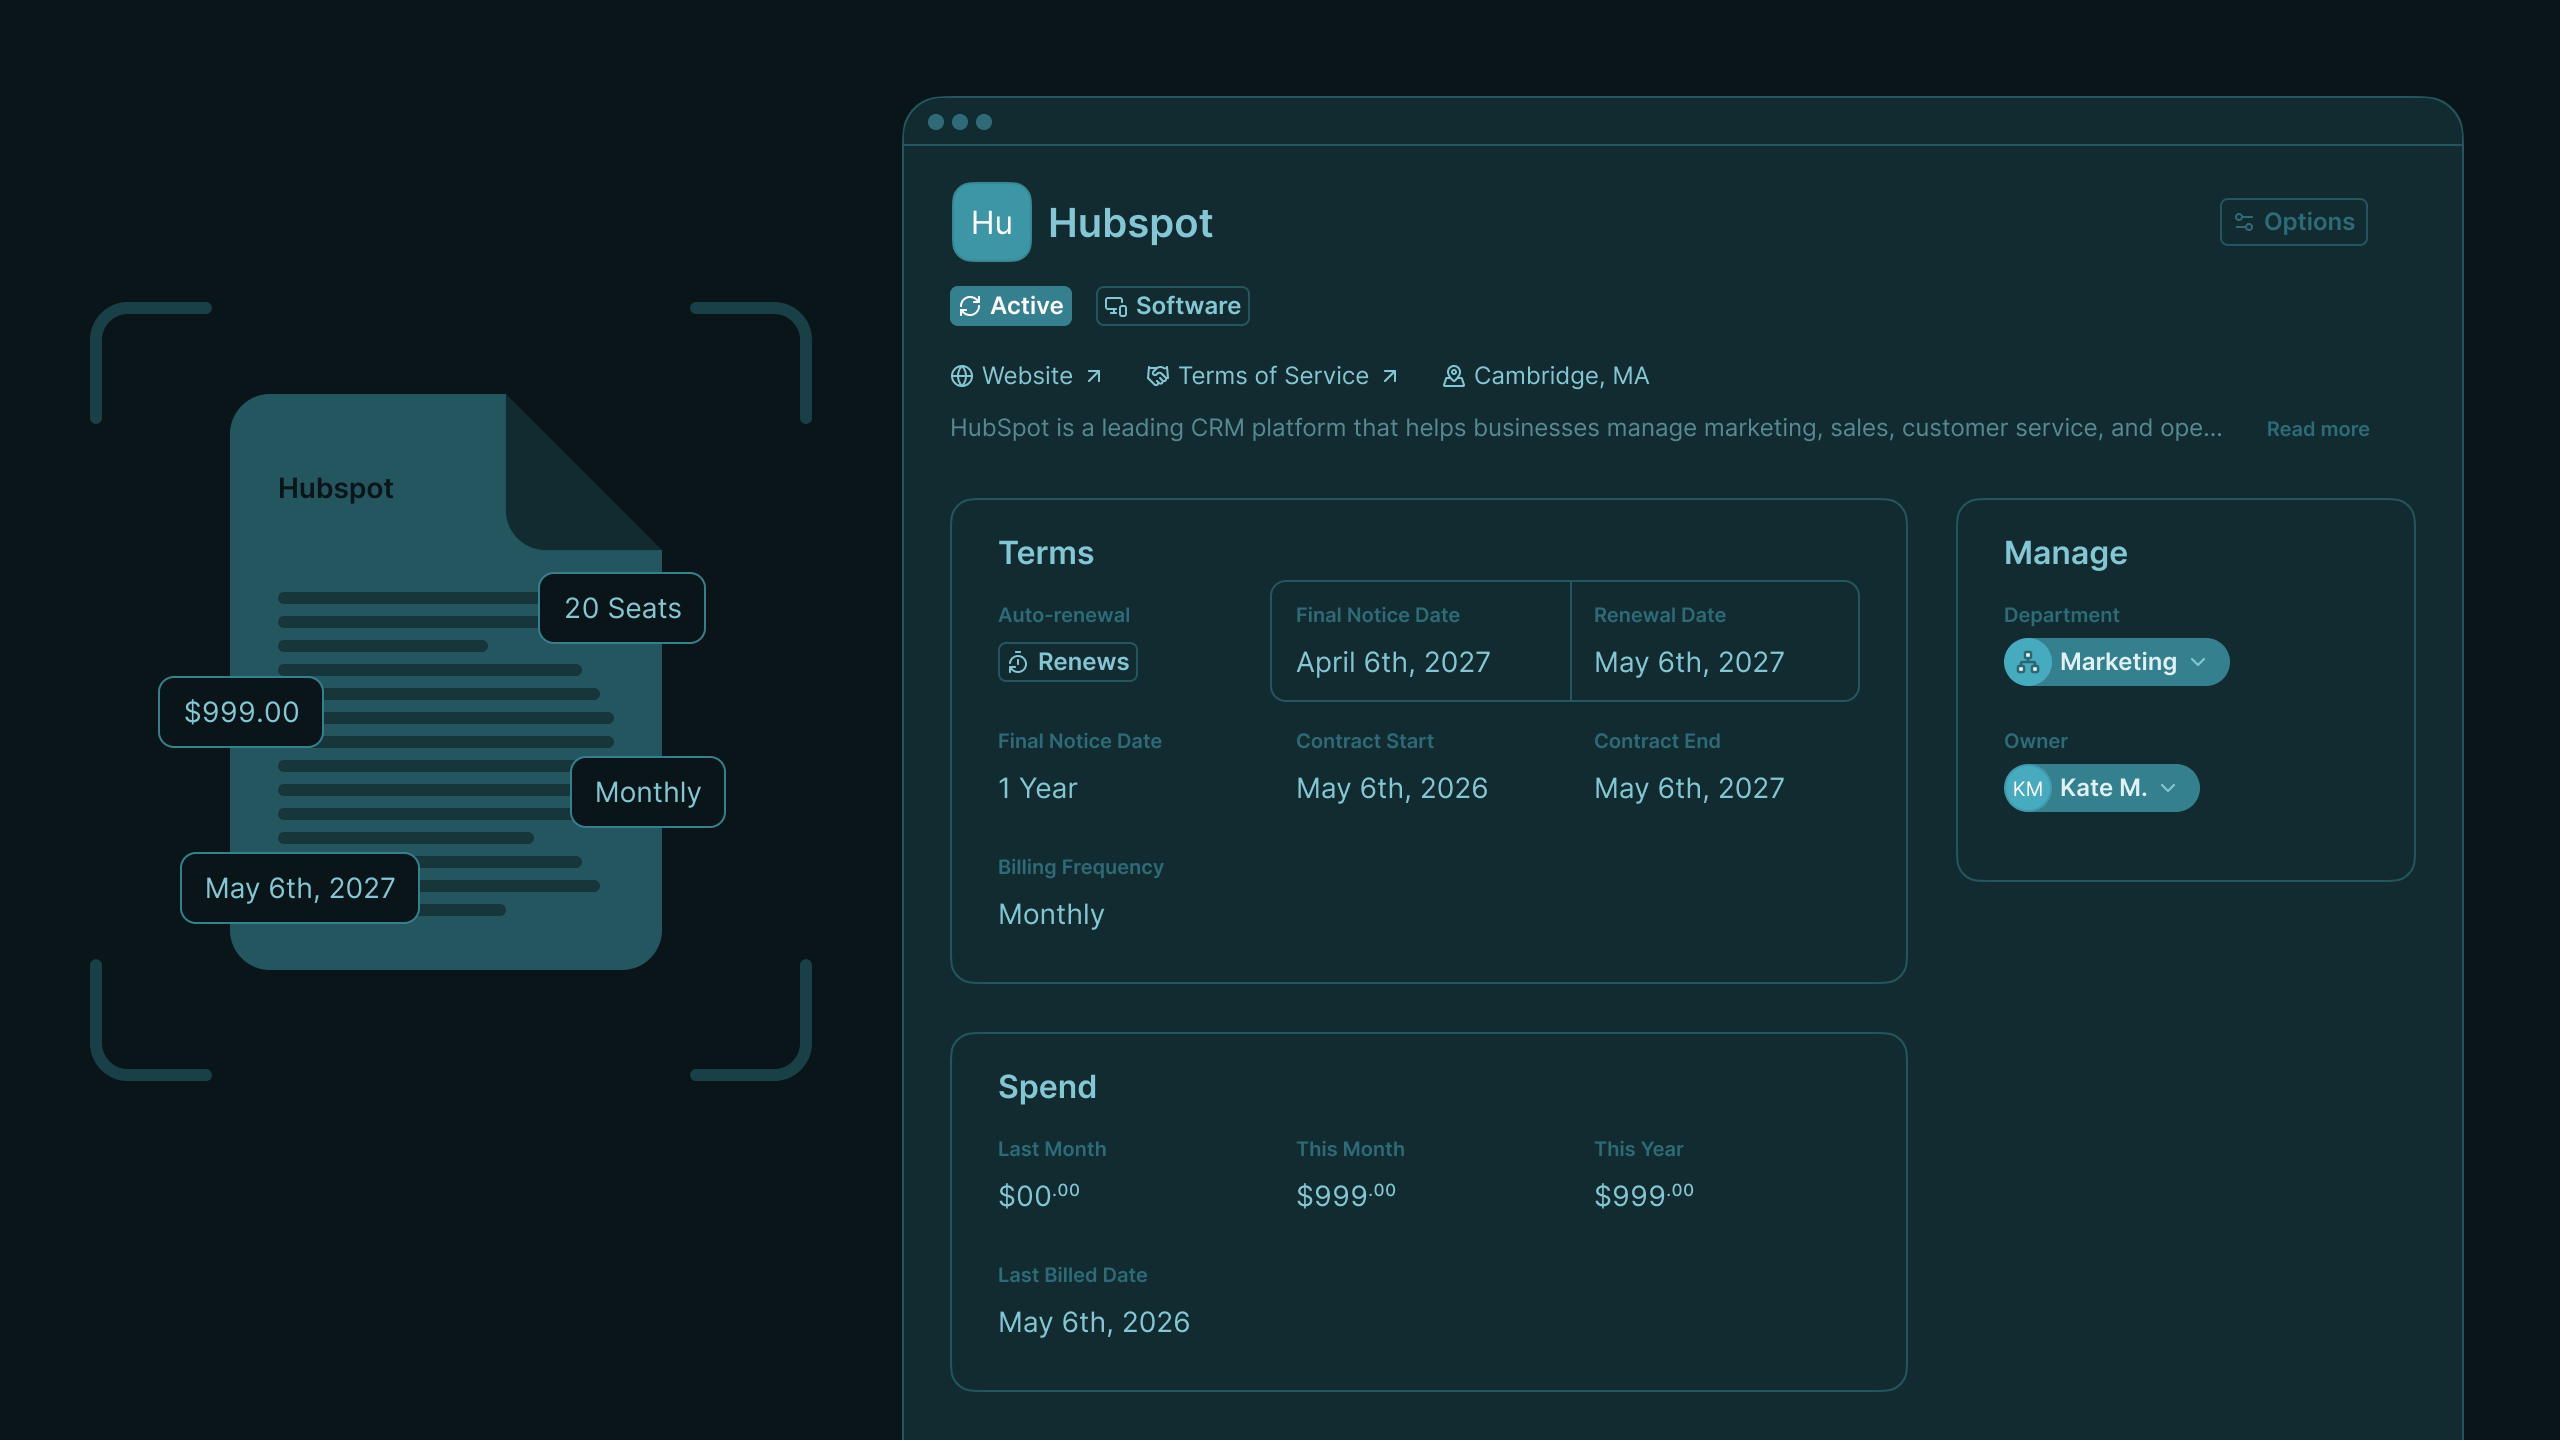This screenshot has width=2560, height=1440.
Task: Toggle the Active status badge
Action: pyautogui.click(x=1010, y=306)
